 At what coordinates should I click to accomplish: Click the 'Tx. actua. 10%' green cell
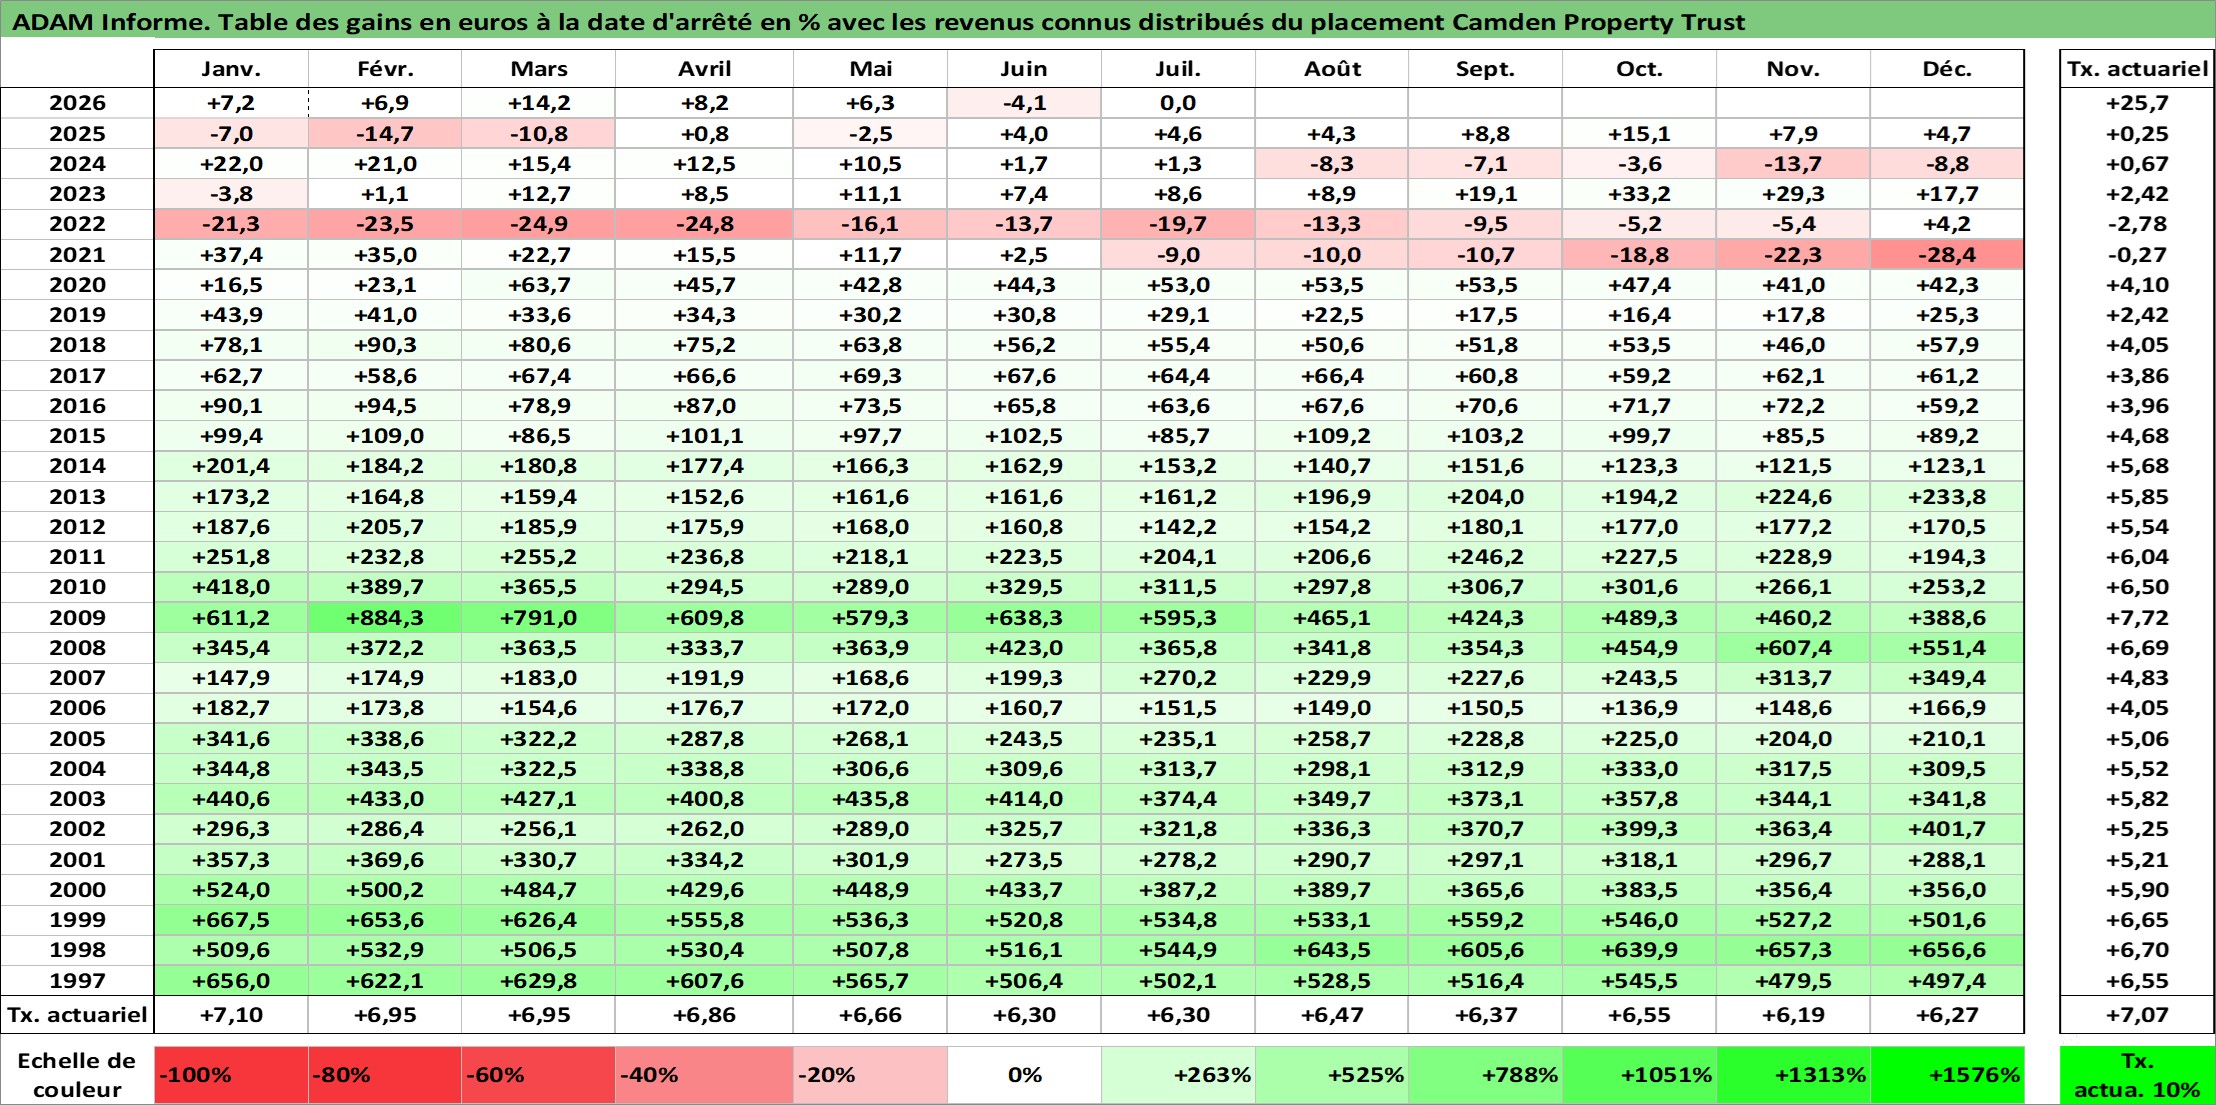(x=2137, y=1075)
